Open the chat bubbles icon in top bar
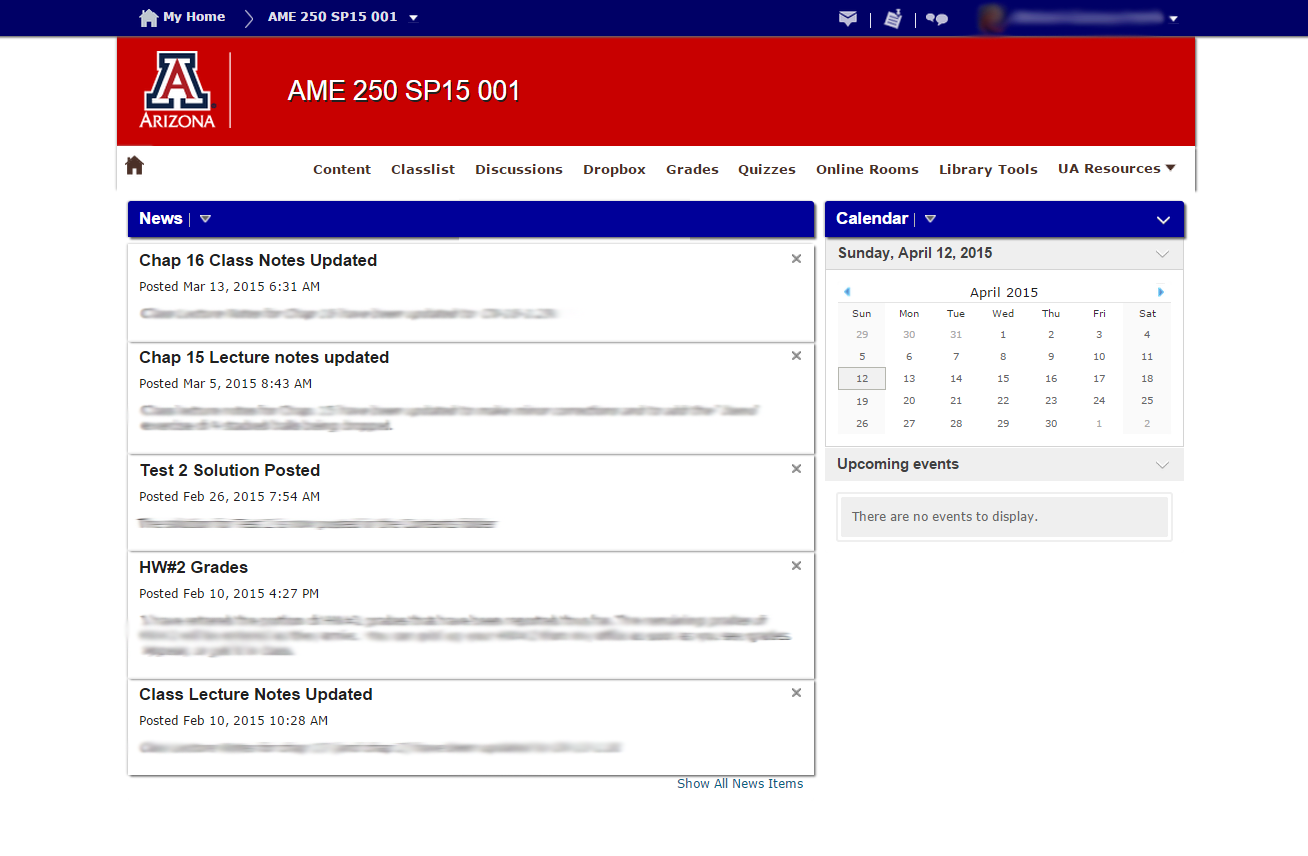Screen dimensions: 1308x856 937,18
